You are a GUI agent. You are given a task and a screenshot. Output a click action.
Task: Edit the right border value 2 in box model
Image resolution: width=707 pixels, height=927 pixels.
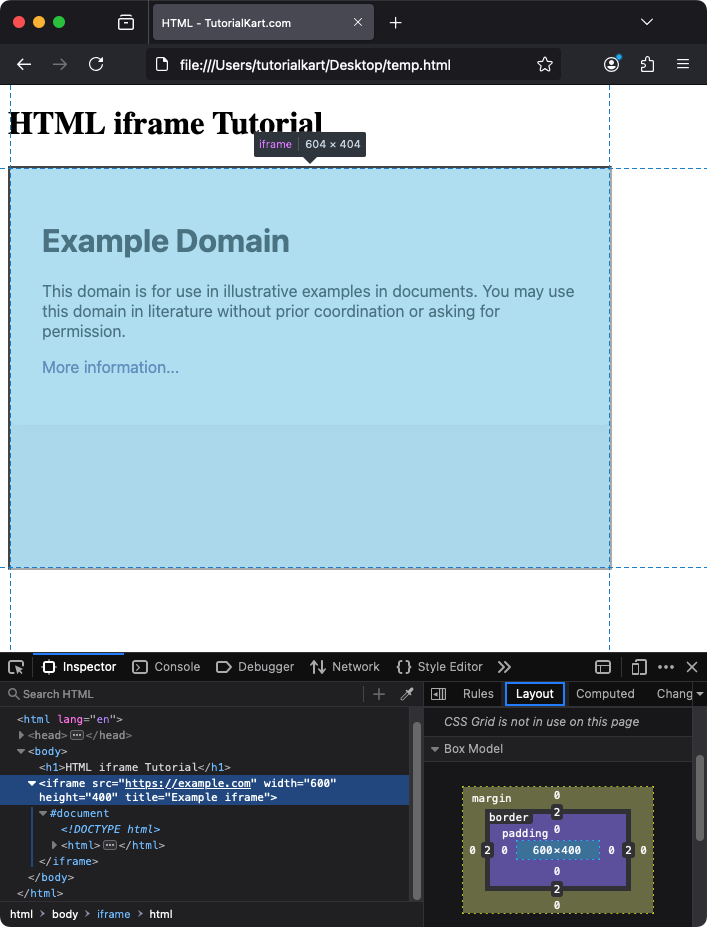[x=628, y=850]
